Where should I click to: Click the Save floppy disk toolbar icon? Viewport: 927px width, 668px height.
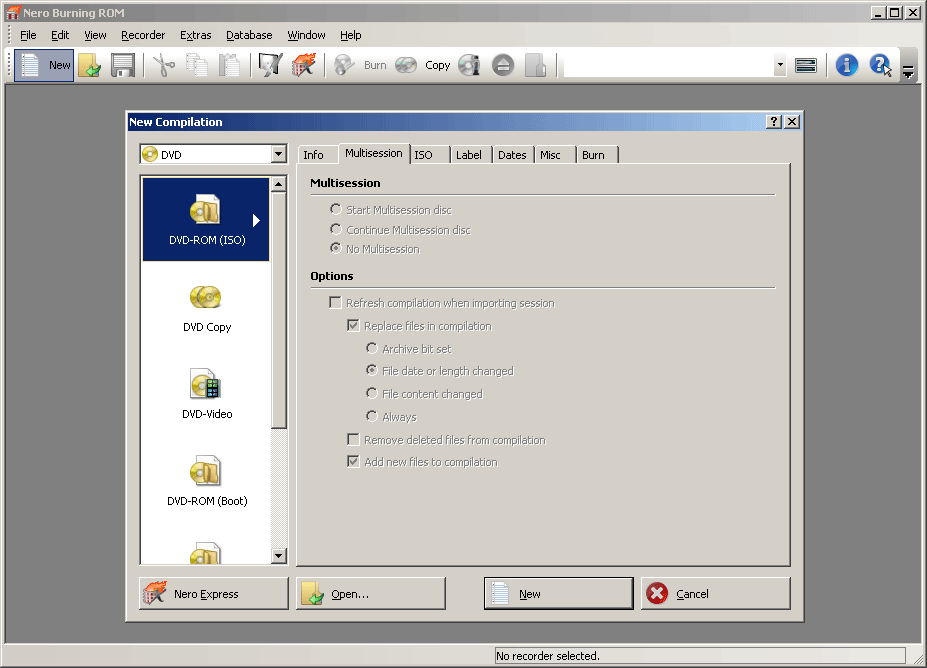(123, 65)
